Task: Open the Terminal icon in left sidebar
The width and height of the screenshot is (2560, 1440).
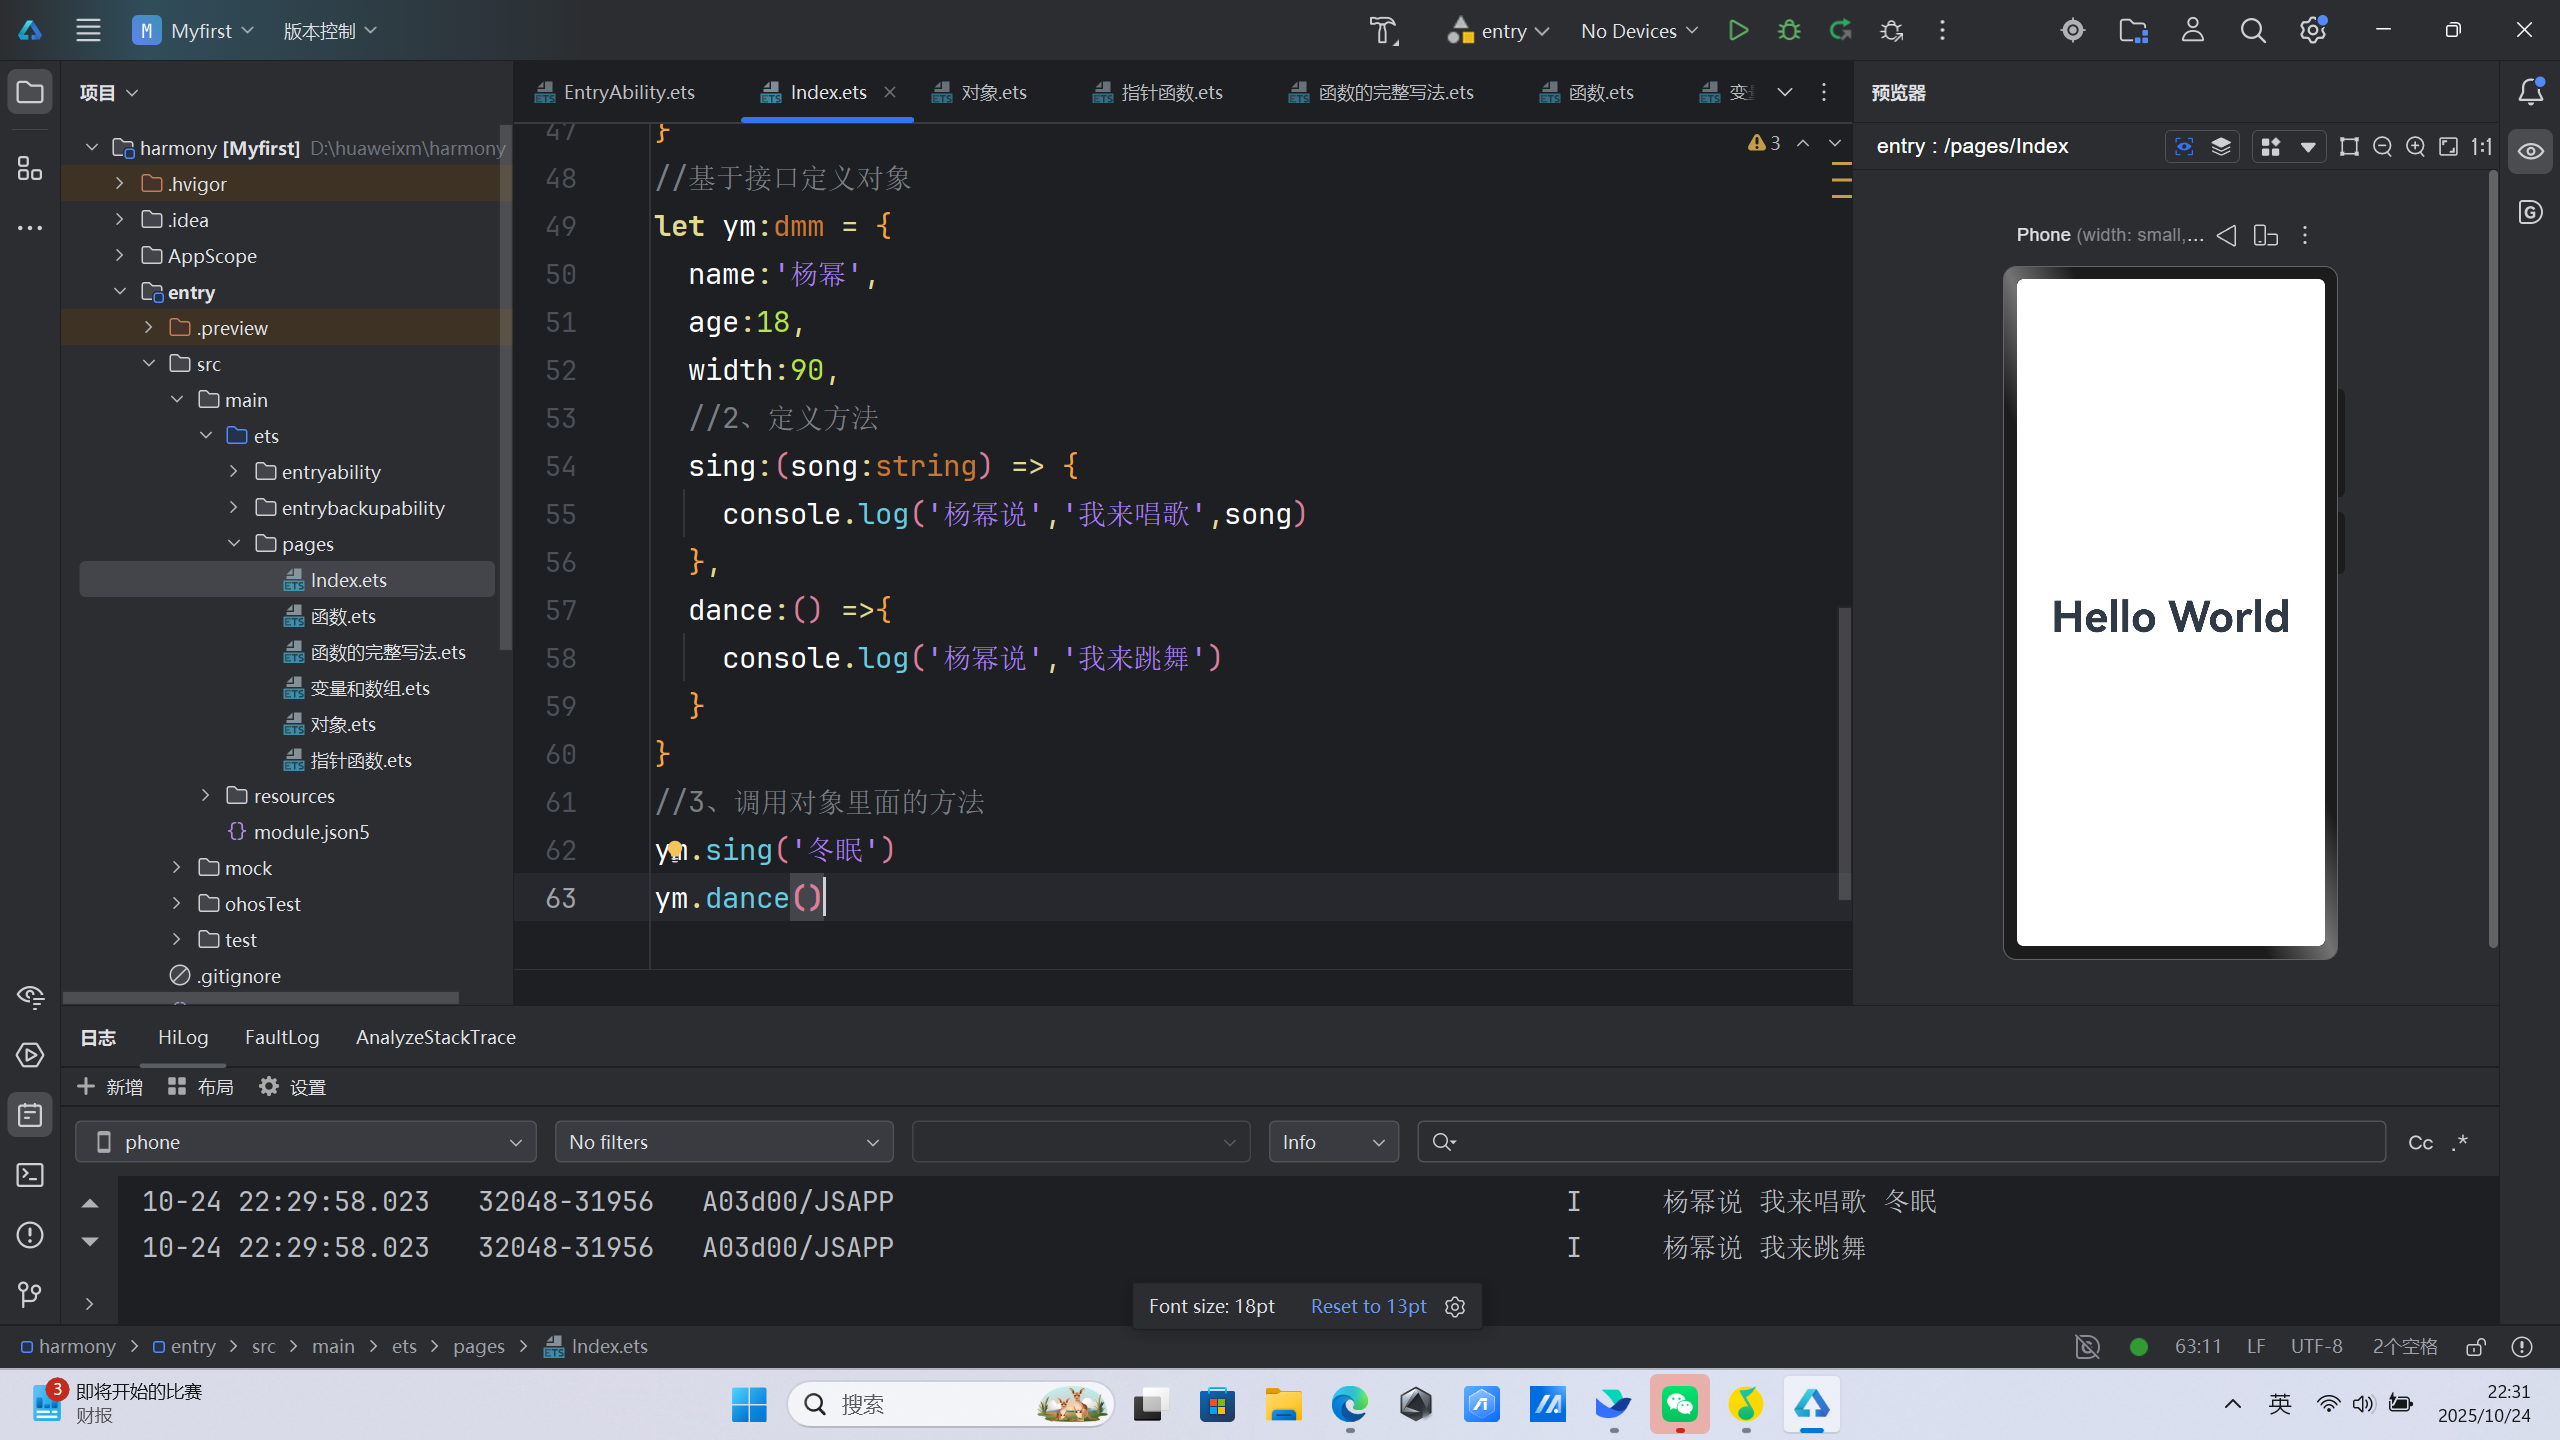Action: [30, 1175]
